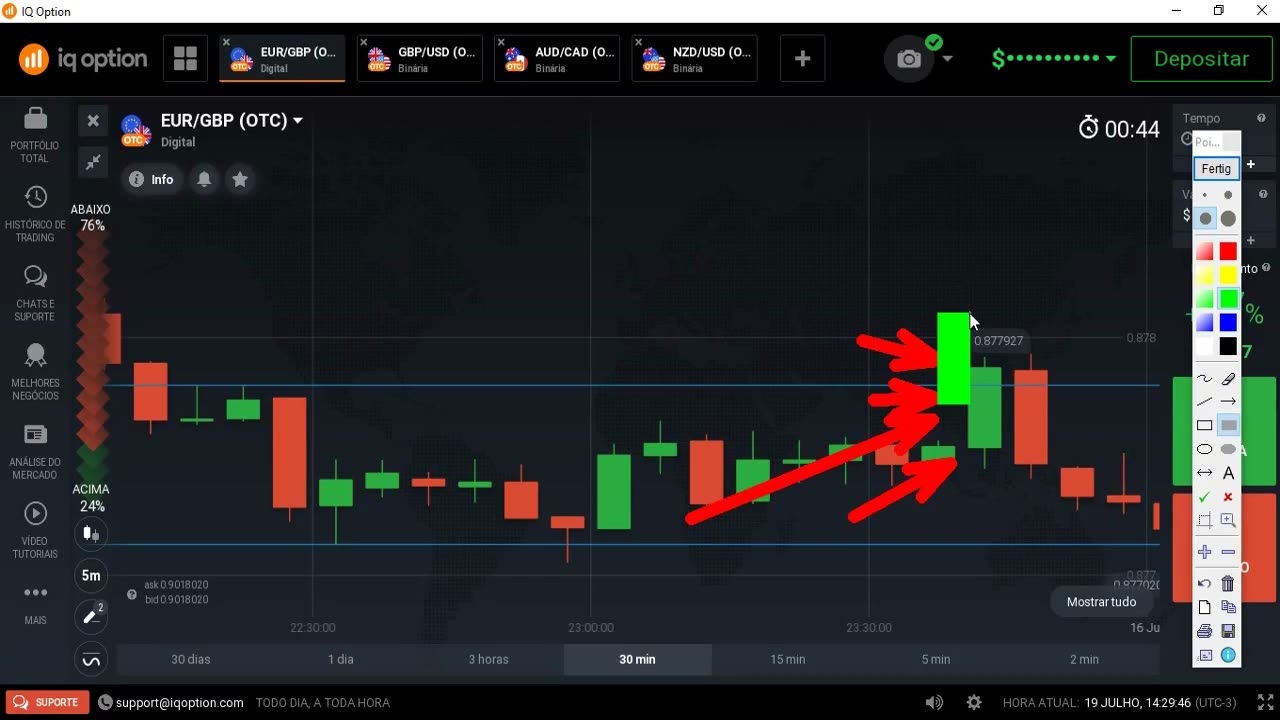Open the 5m candle interval selector

click(x=91, y=575)
